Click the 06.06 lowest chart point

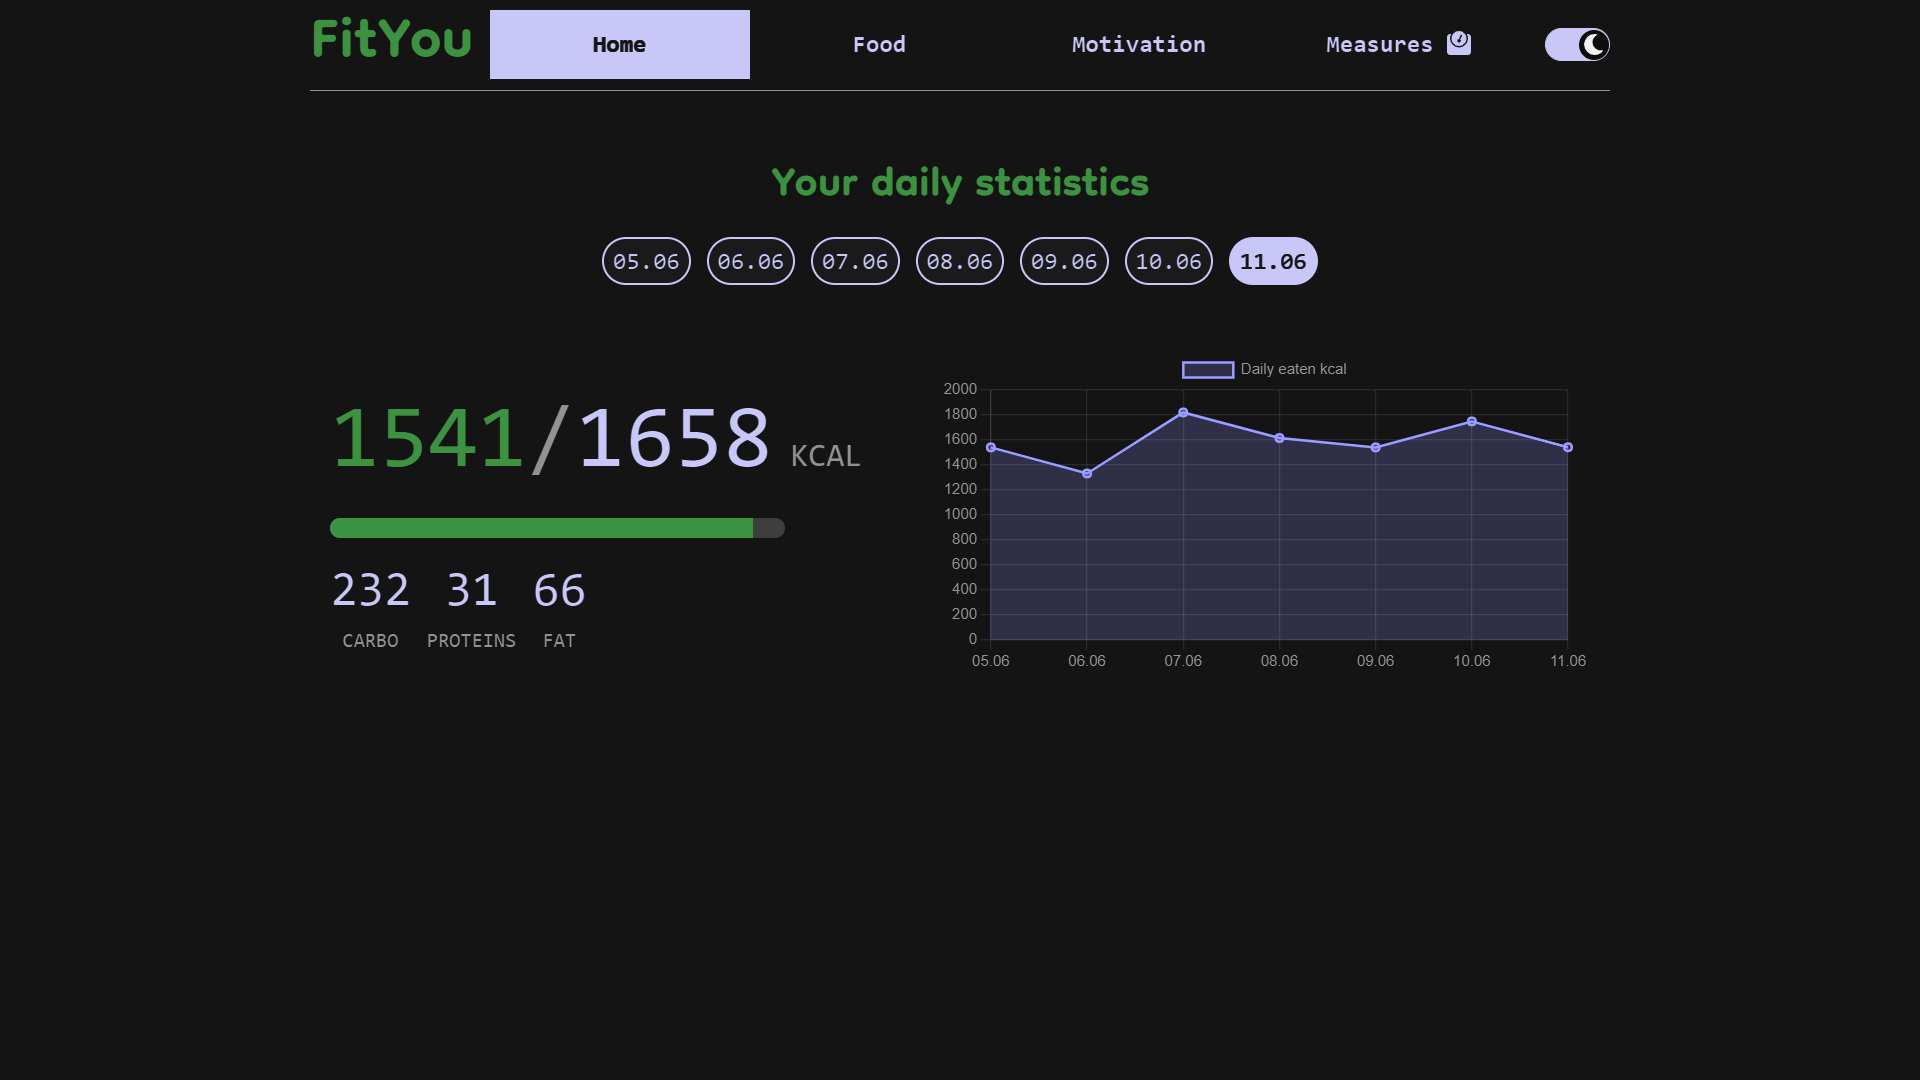point(1087,474)
